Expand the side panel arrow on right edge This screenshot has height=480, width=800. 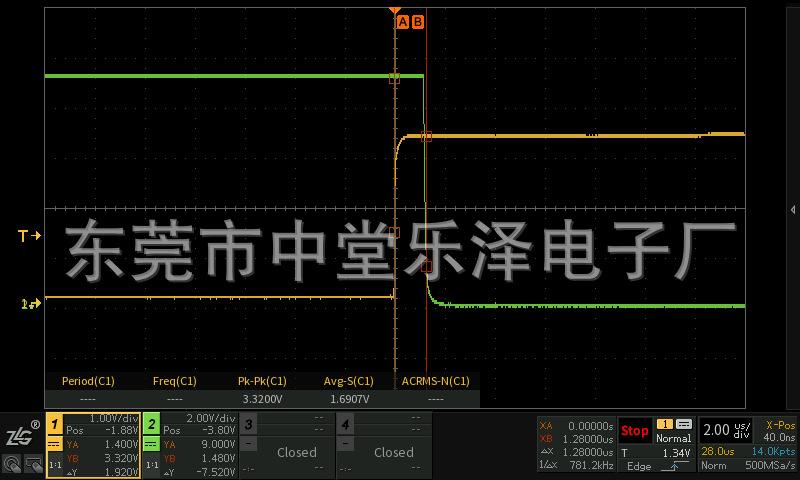[793, 210]
